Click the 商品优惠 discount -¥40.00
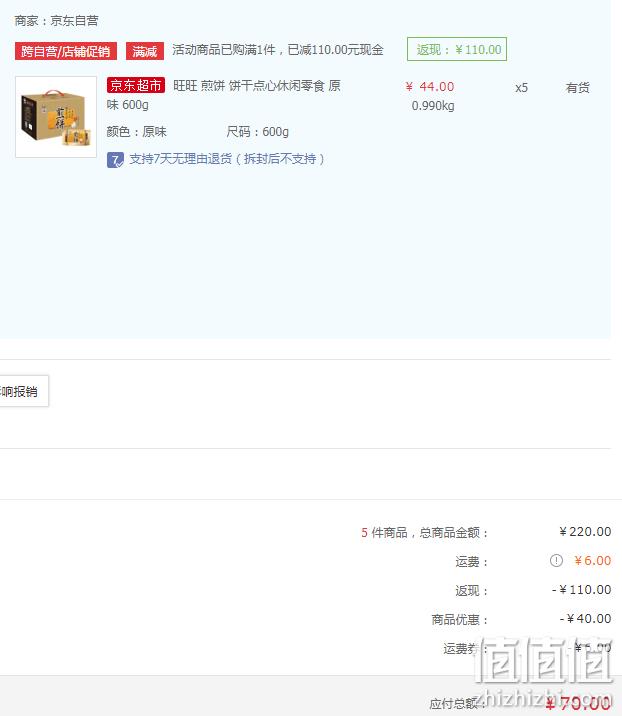The image size is (622, 716). tap(585, 619)
